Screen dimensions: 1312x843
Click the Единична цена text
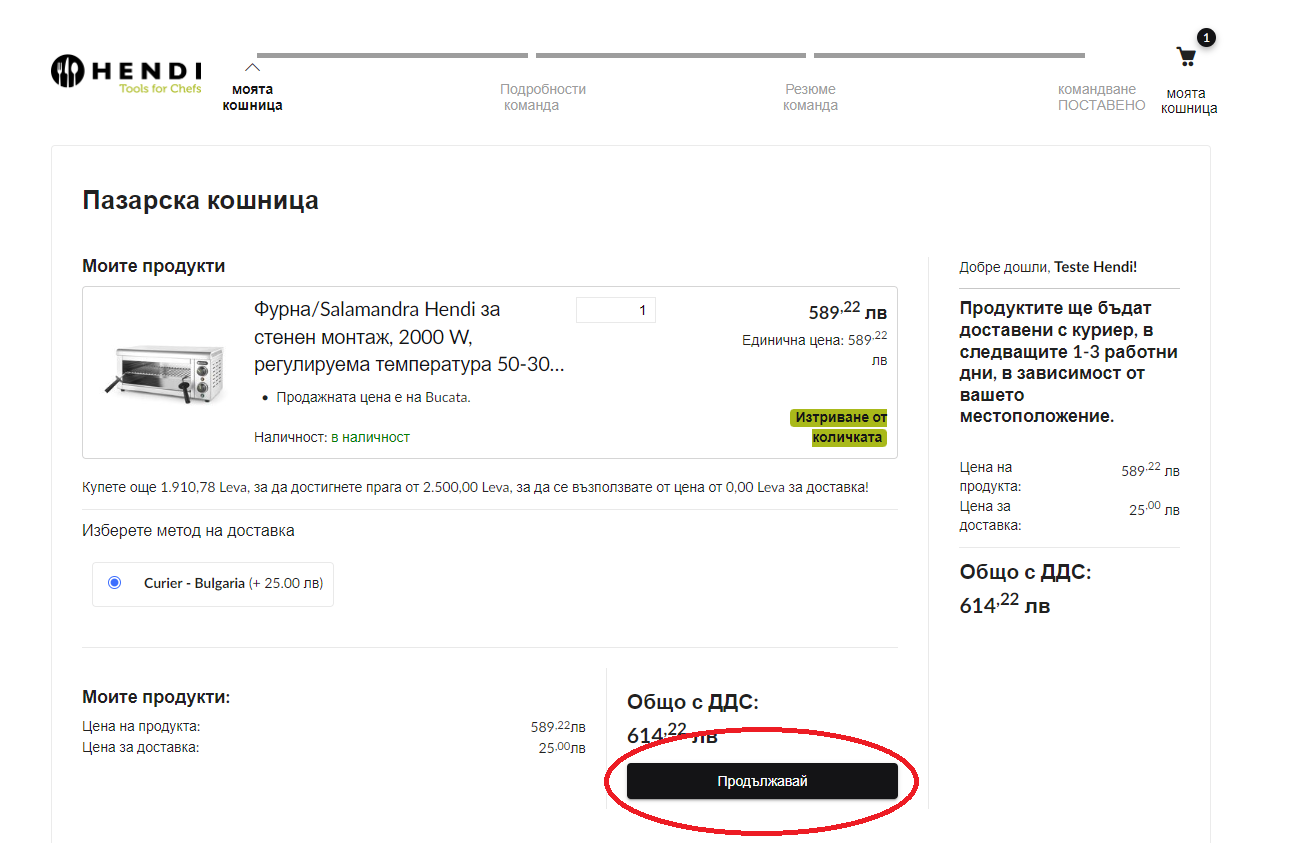[x=814, y=349]
